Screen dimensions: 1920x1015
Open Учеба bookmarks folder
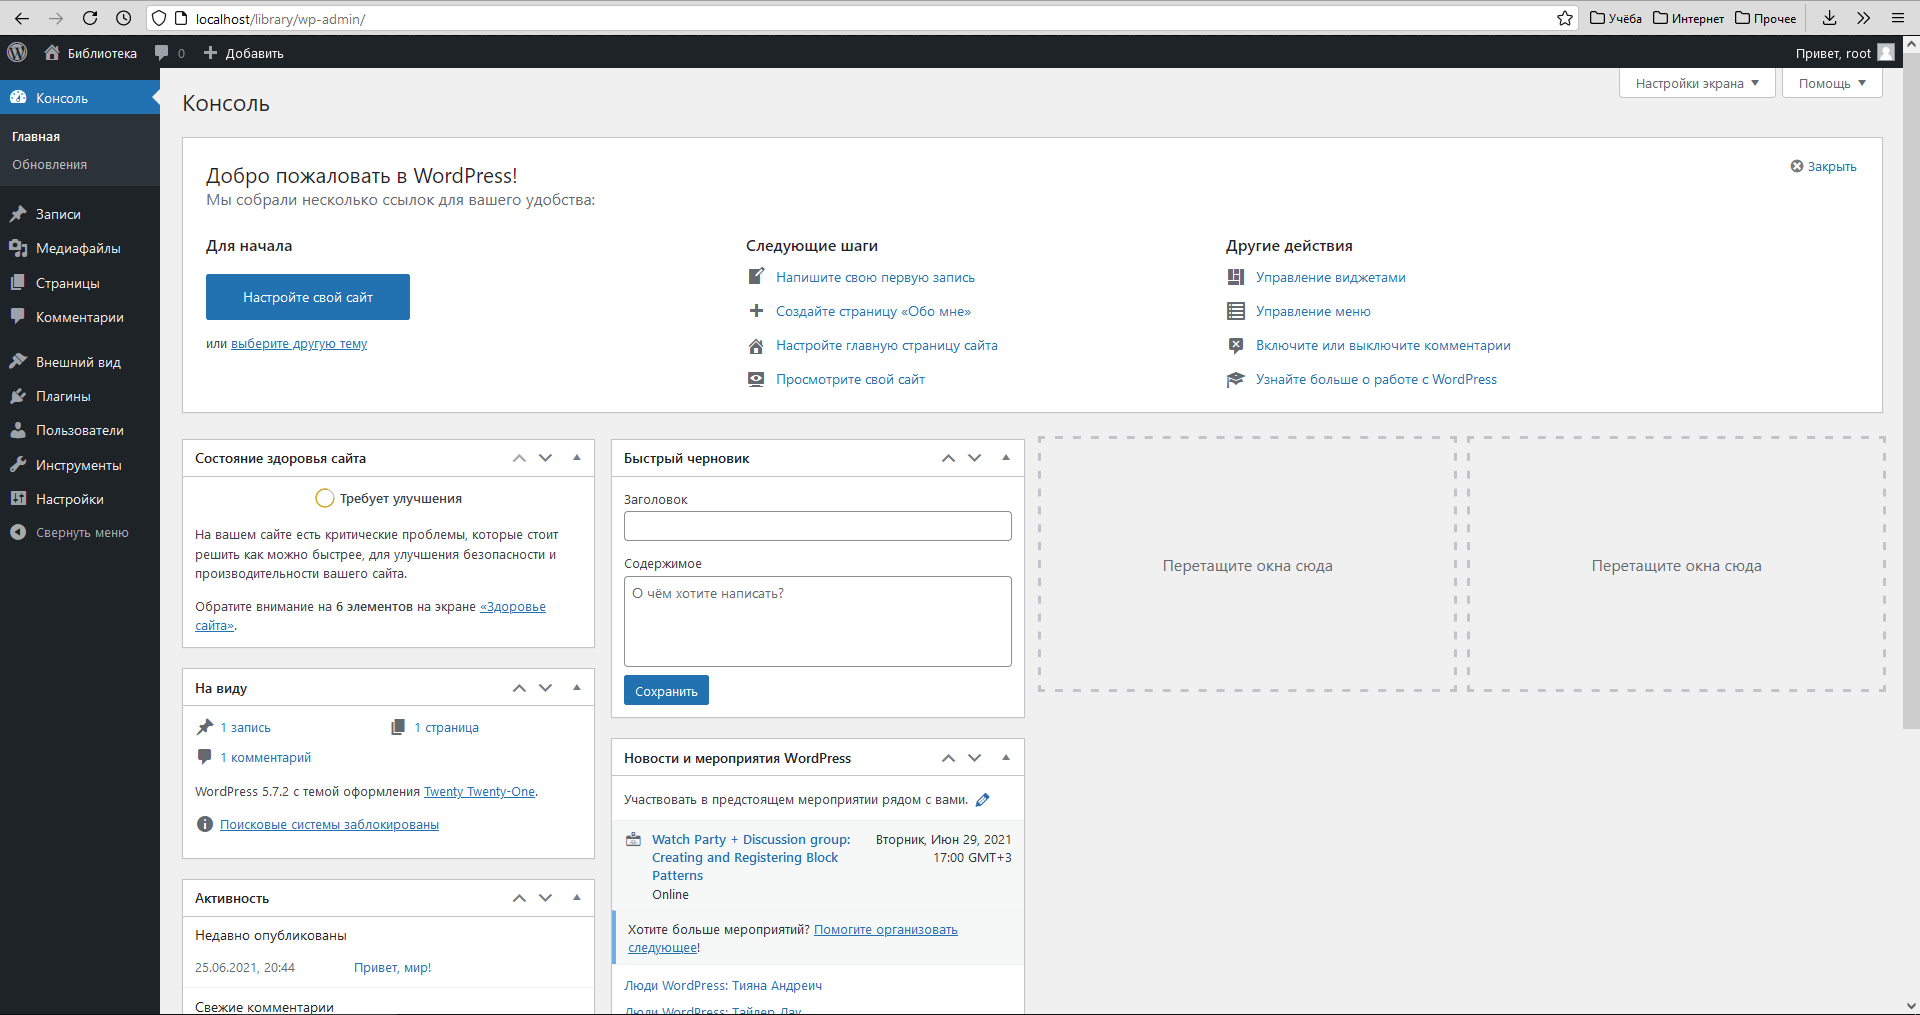pos(1616,18)
